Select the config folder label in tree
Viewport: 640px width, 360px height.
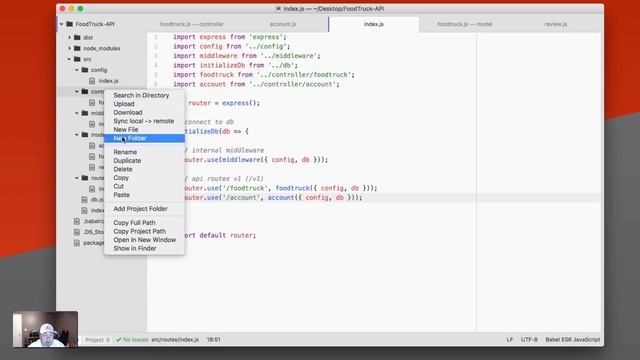click(x=99, y=70)
